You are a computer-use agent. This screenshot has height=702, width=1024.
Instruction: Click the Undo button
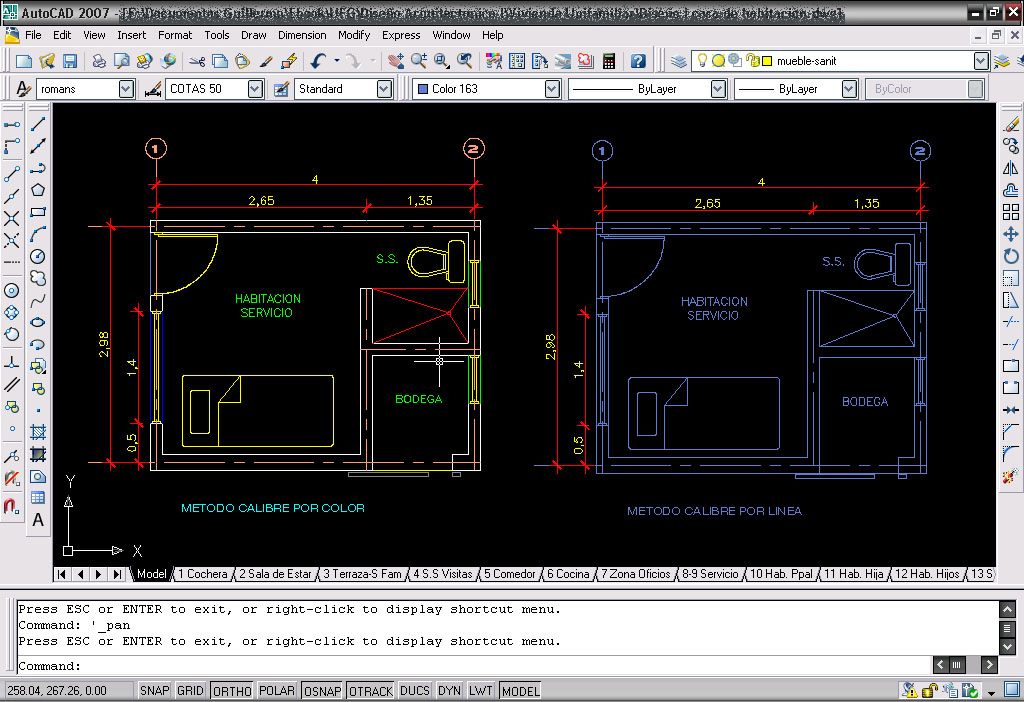coord(317,60)
